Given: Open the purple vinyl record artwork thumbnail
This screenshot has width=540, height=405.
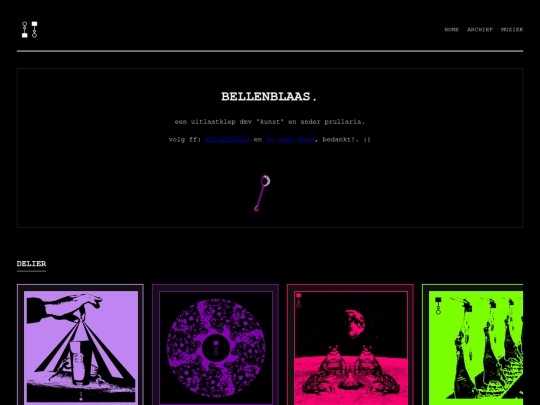Looking at the screenshot, I should tap(215, 345).
